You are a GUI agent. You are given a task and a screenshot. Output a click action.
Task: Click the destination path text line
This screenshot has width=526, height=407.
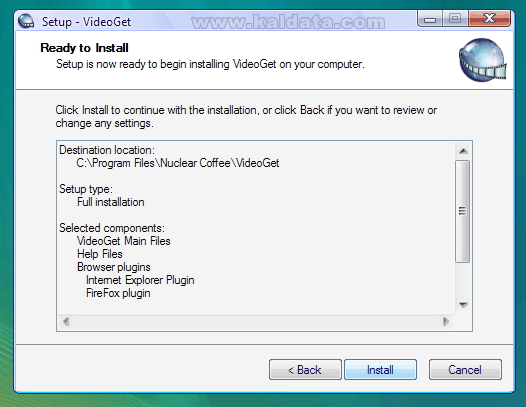pyautogui.click(x=178, y=163)
